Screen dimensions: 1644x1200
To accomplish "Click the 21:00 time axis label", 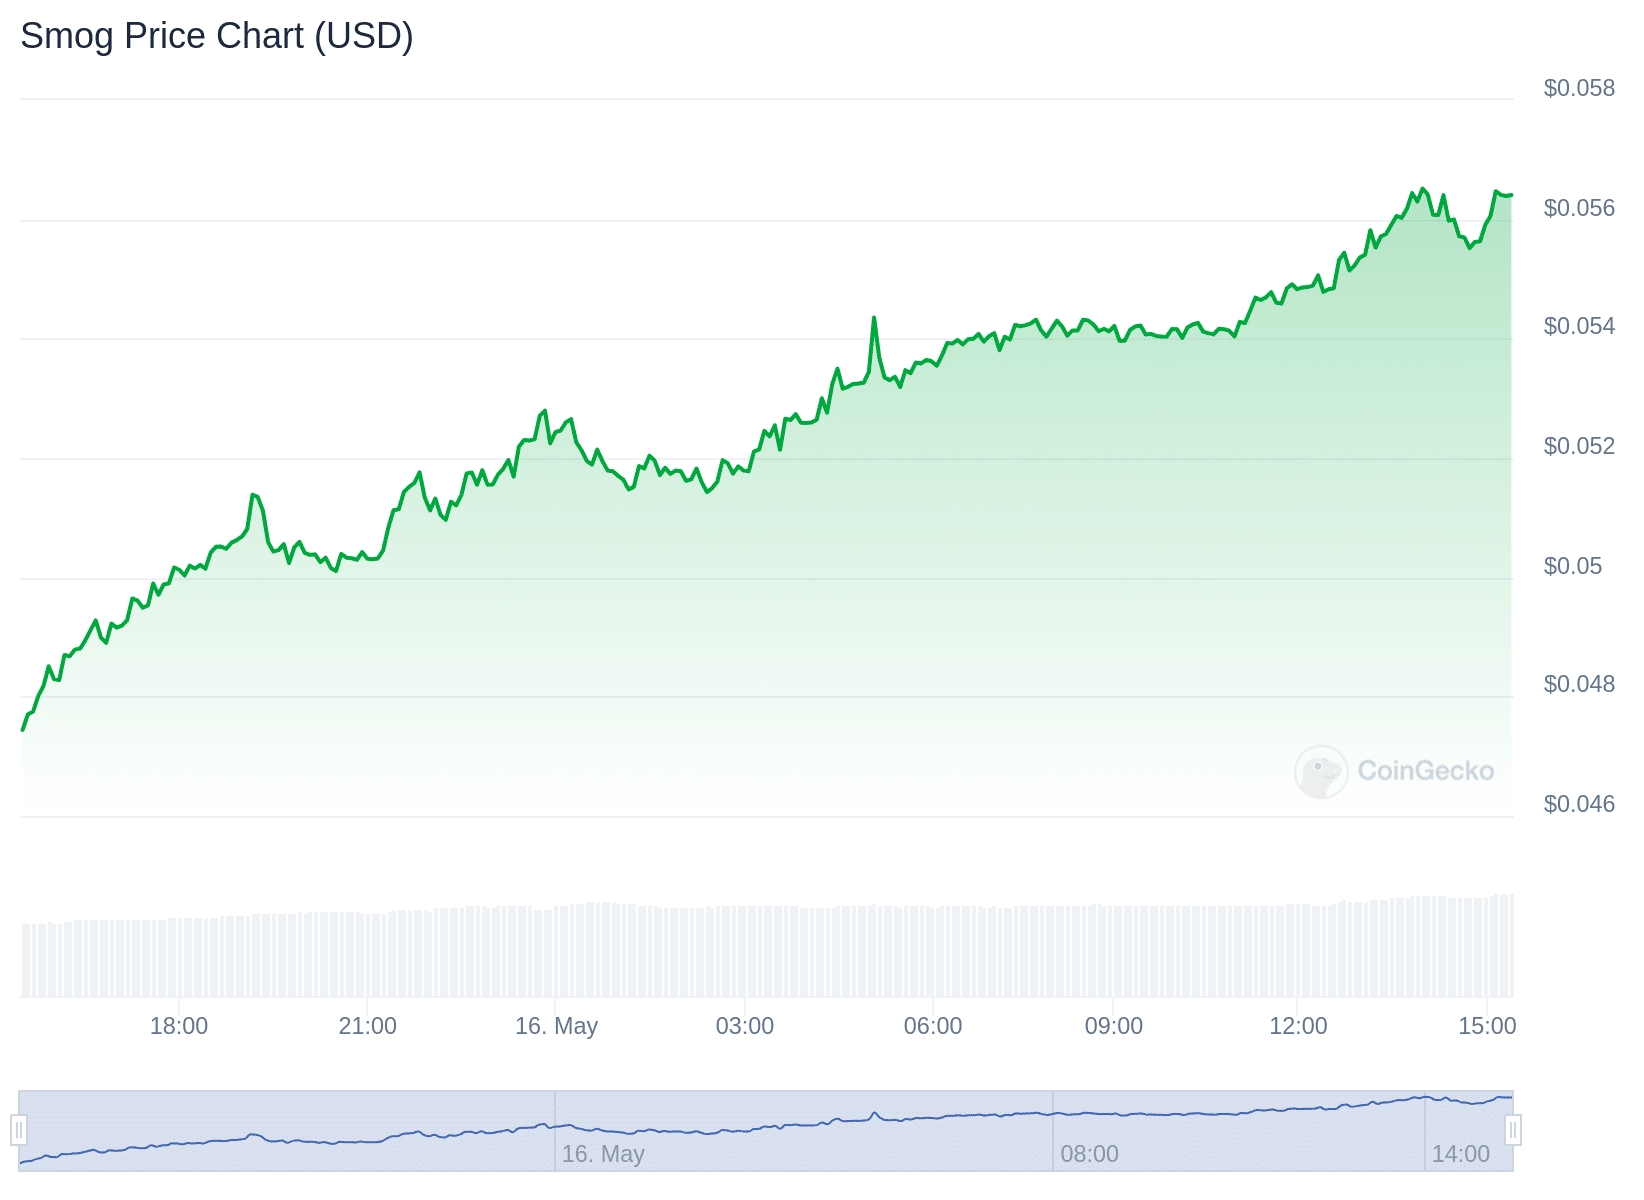I will [368, 1026].
